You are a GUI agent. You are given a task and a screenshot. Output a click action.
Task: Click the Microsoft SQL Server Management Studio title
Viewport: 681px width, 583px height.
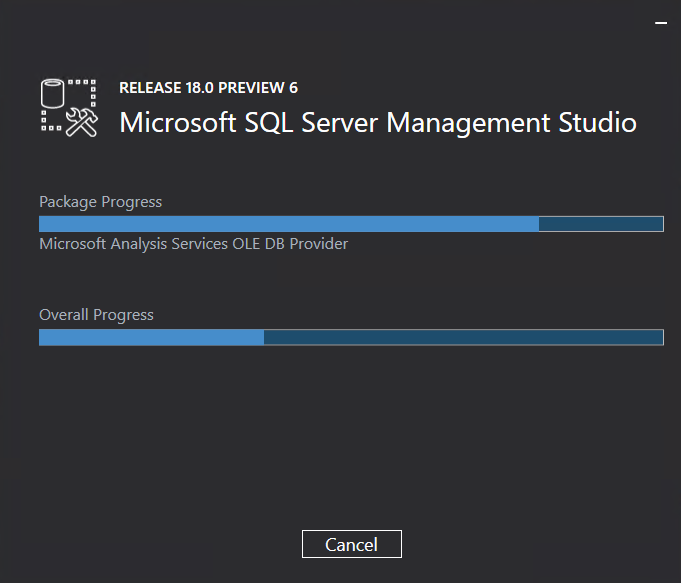point(378,123)
